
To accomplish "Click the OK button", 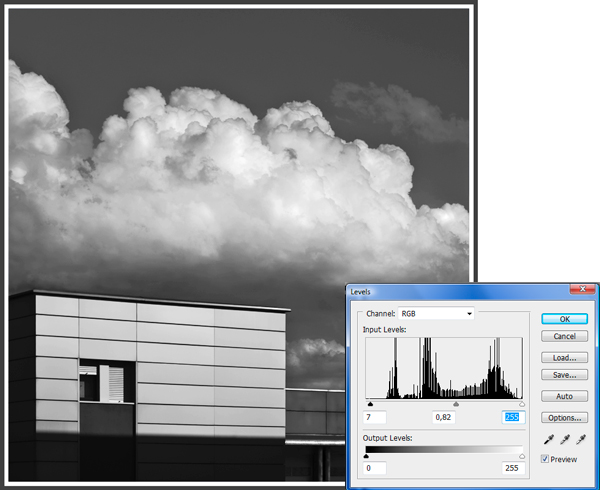I will pos(564,319).
